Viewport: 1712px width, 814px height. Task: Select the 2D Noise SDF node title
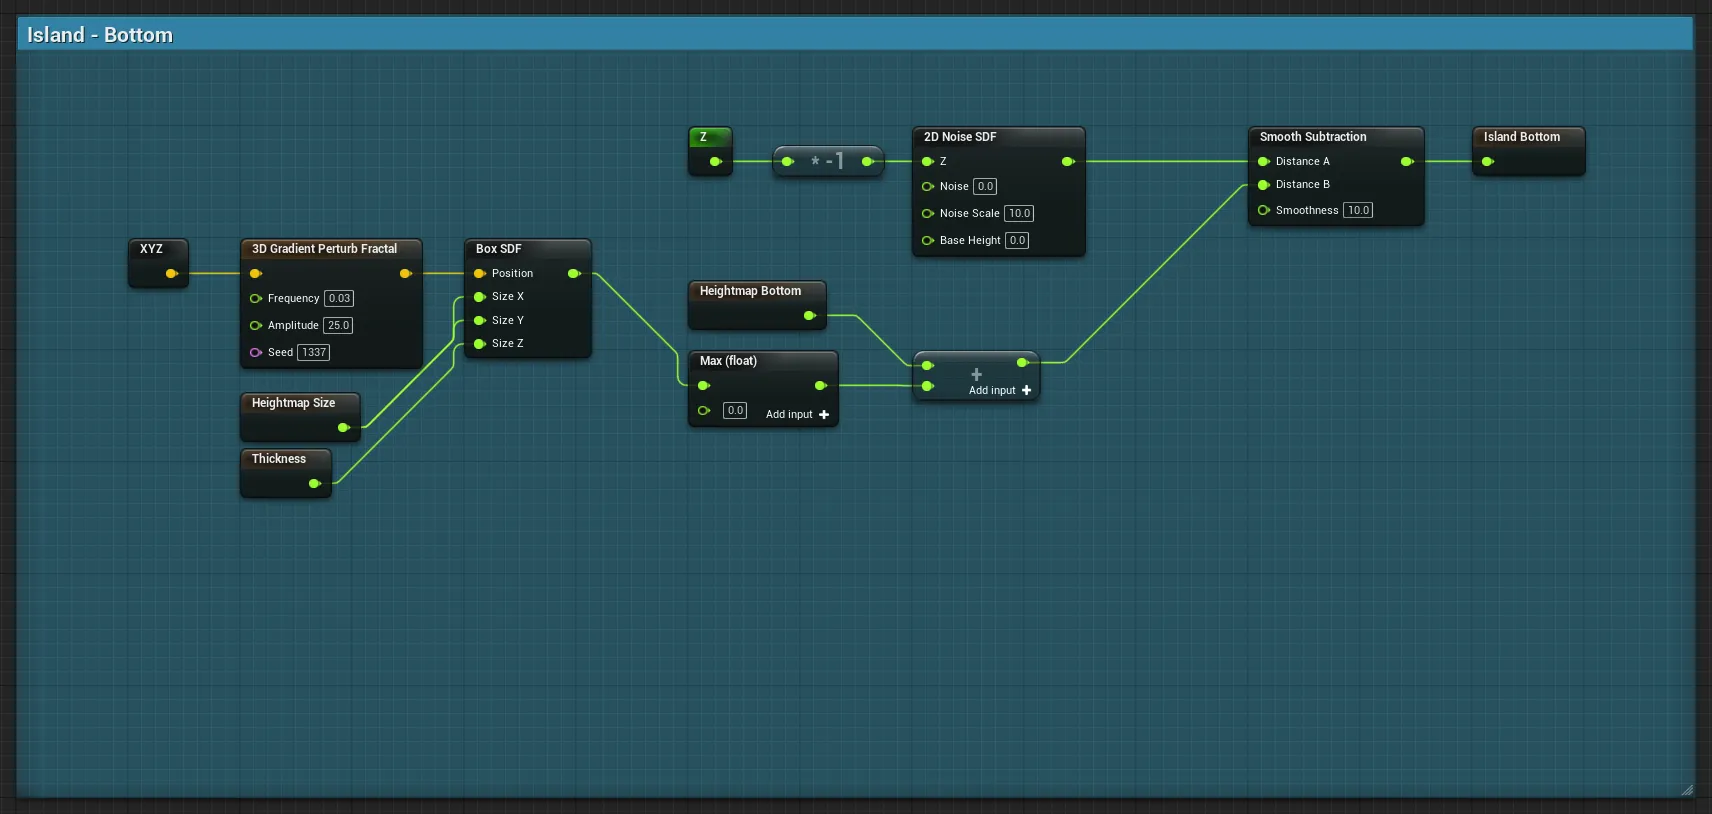point(960,137)
